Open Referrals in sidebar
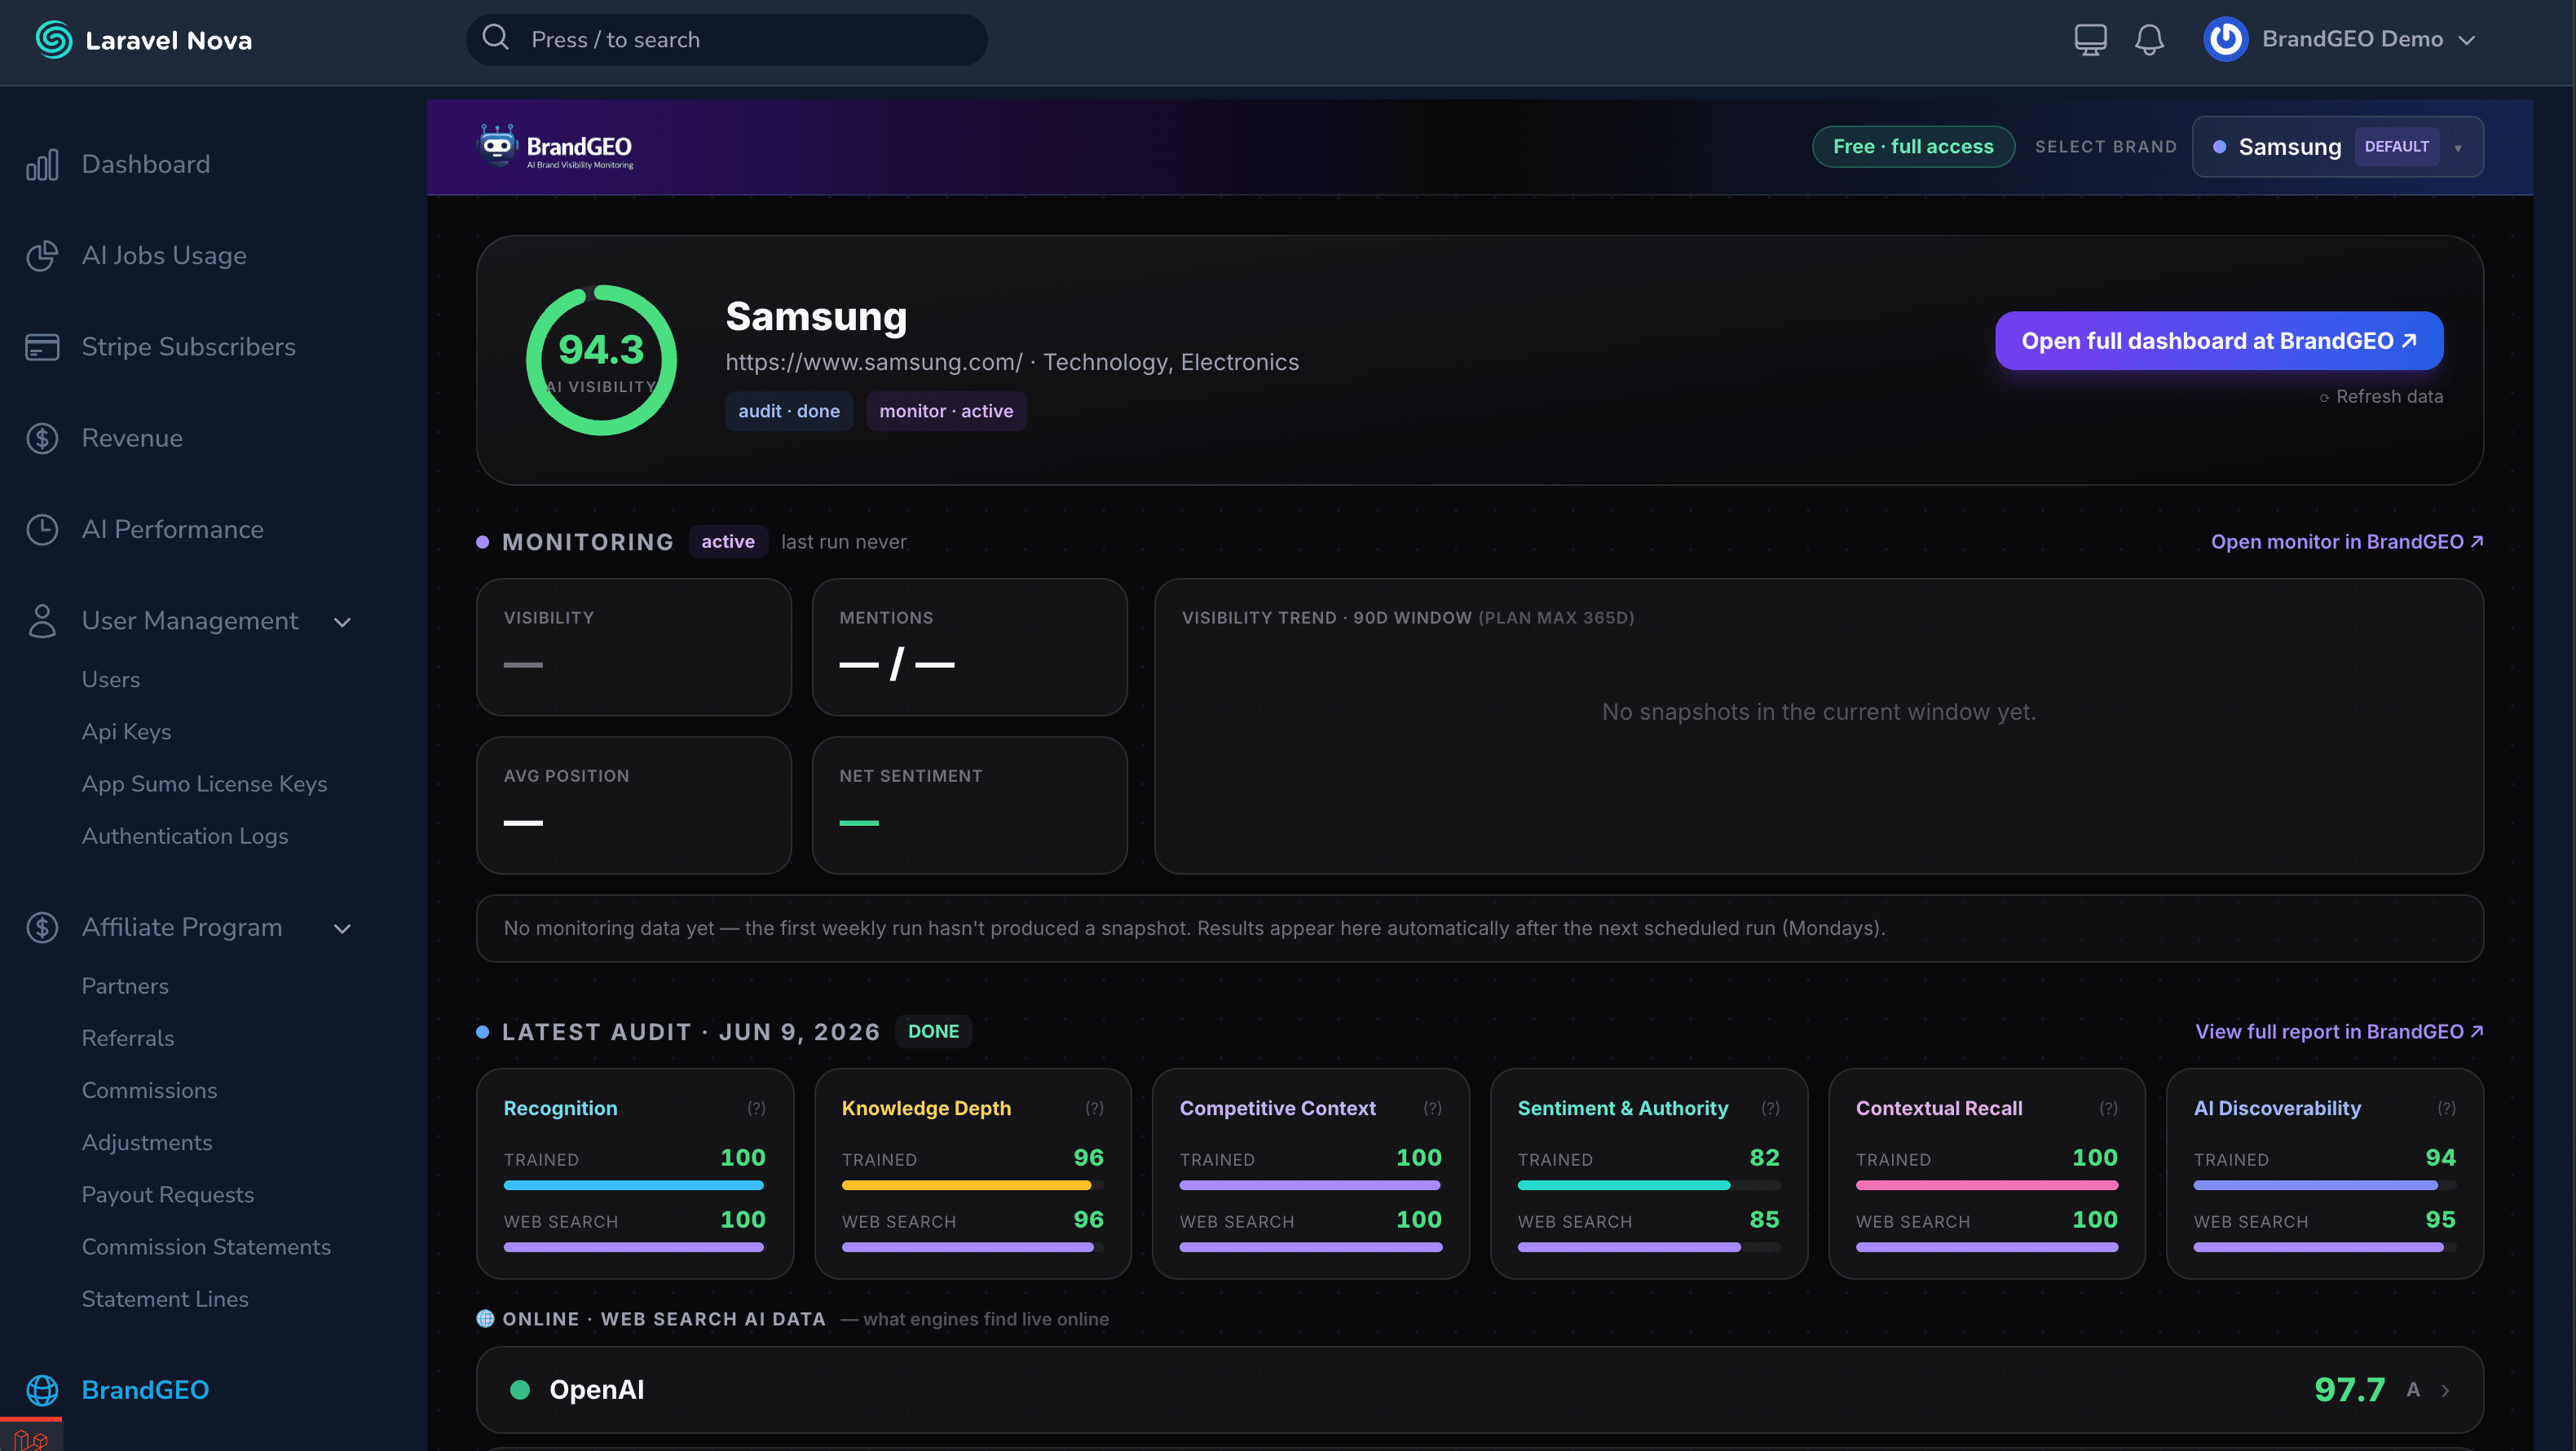Image resolution: width=2576 pixels, height=1451 pixels. coord(128,1038)
